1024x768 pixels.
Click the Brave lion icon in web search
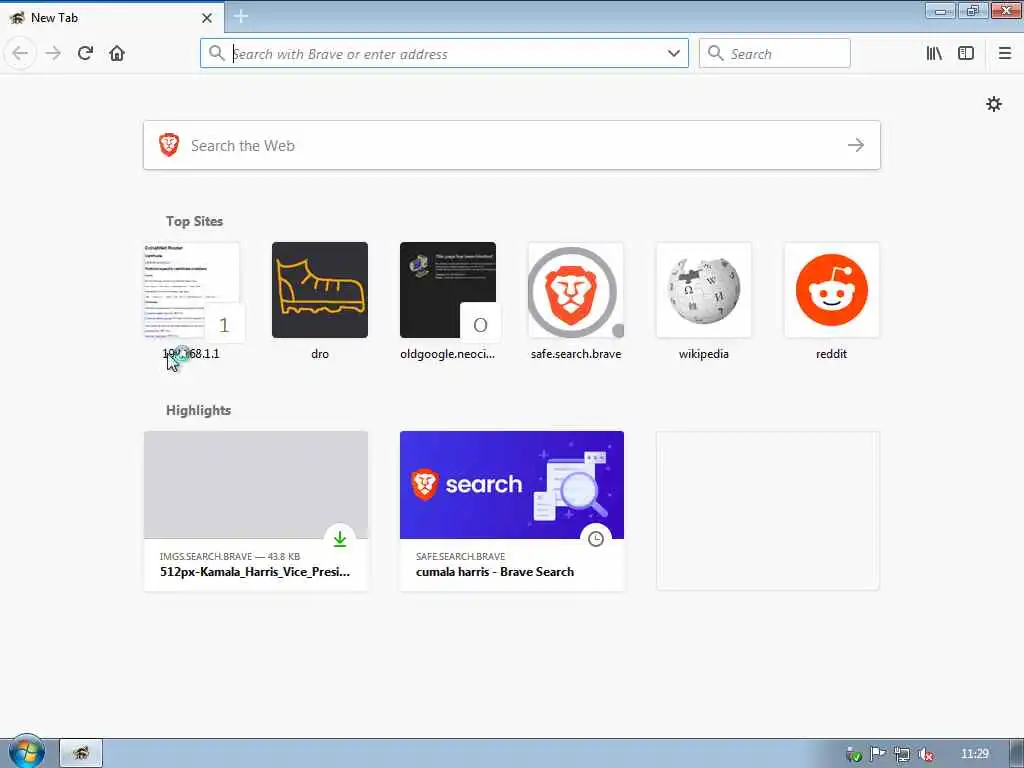(169, 145)
